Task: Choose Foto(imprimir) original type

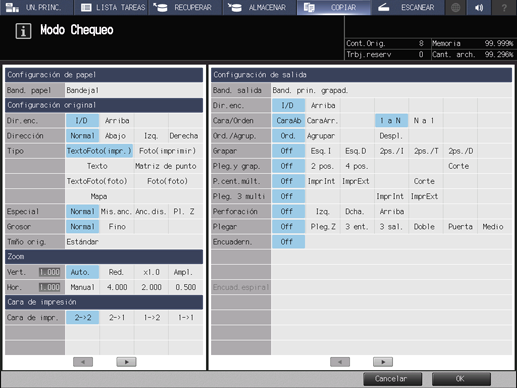Action: pyautogui.click(x=168, y=151)
